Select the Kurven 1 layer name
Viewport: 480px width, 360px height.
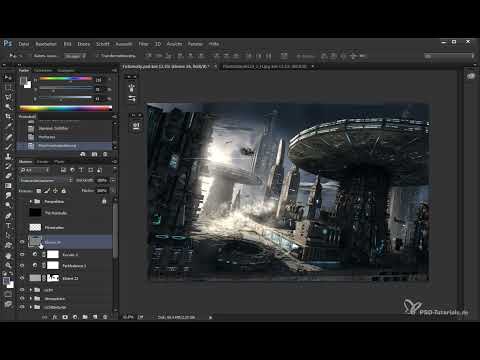point(70,255)
